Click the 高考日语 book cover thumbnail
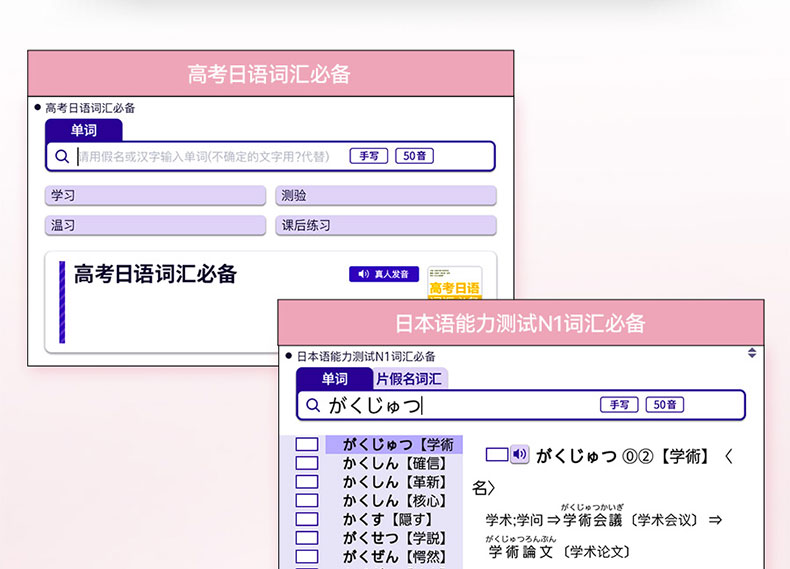The width and height of the screenshot is (790, 569). [x=454, y=281]
